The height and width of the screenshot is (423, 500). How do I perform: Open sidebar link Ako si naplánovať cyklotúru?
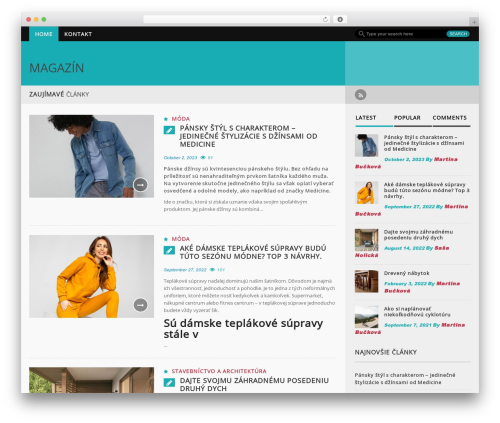click(417, 312)
